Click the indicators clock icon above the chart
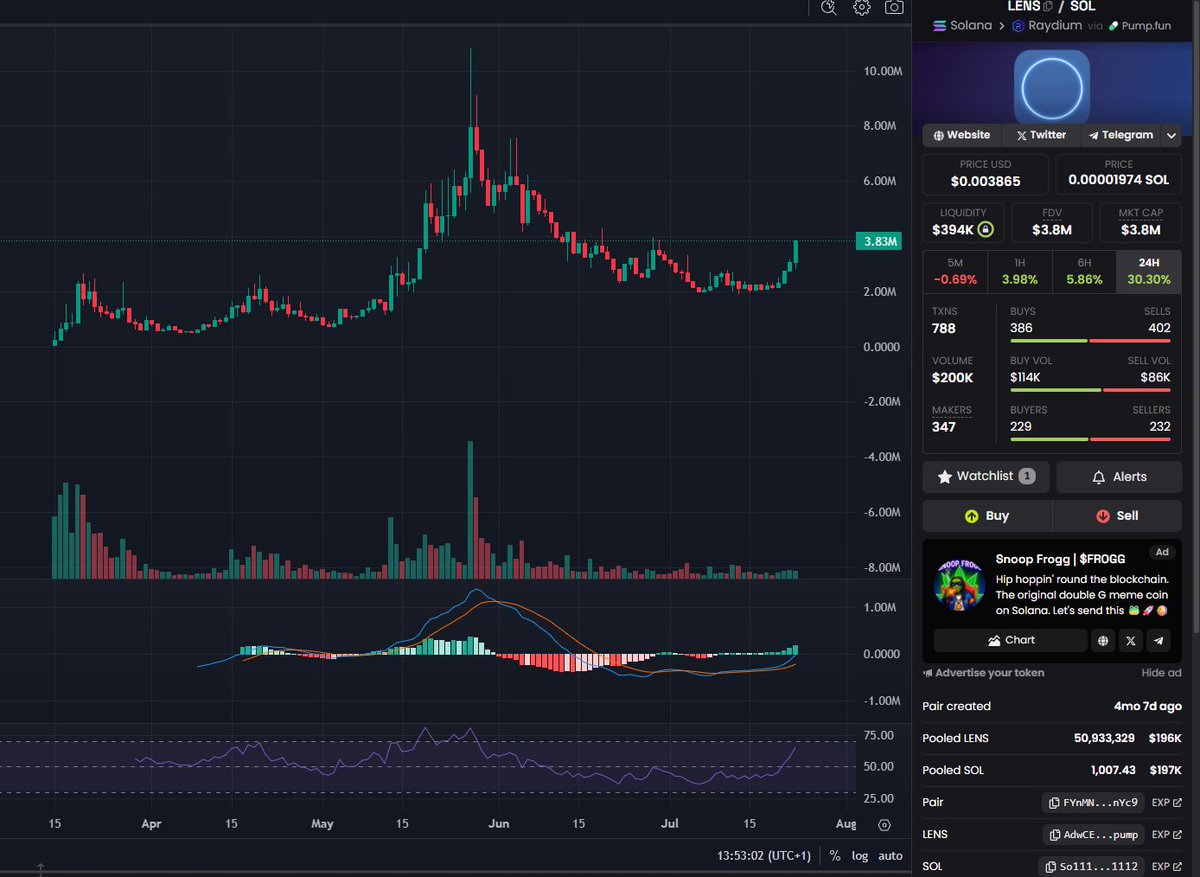This screenshot has width=1200, height=877. point(828,7)
